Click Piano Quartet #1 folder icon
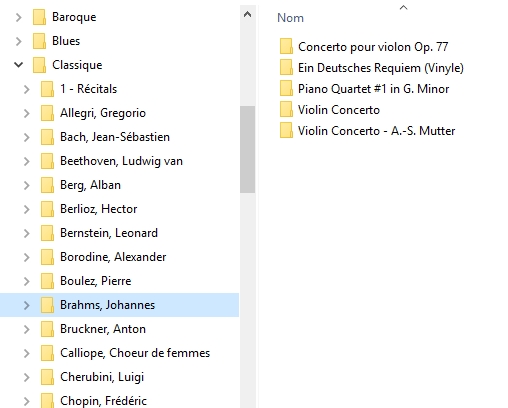This screenshot has height=408, width=508. [286, 88]
